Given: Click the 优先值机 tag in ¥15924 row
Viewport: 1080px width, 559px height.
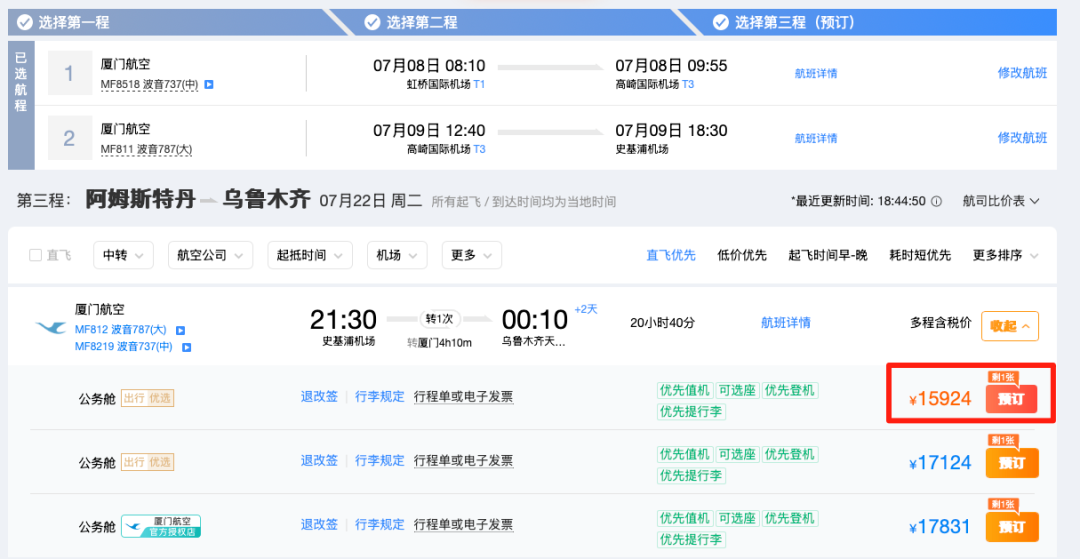Looking at the screenshot, I should pos(685,390).
